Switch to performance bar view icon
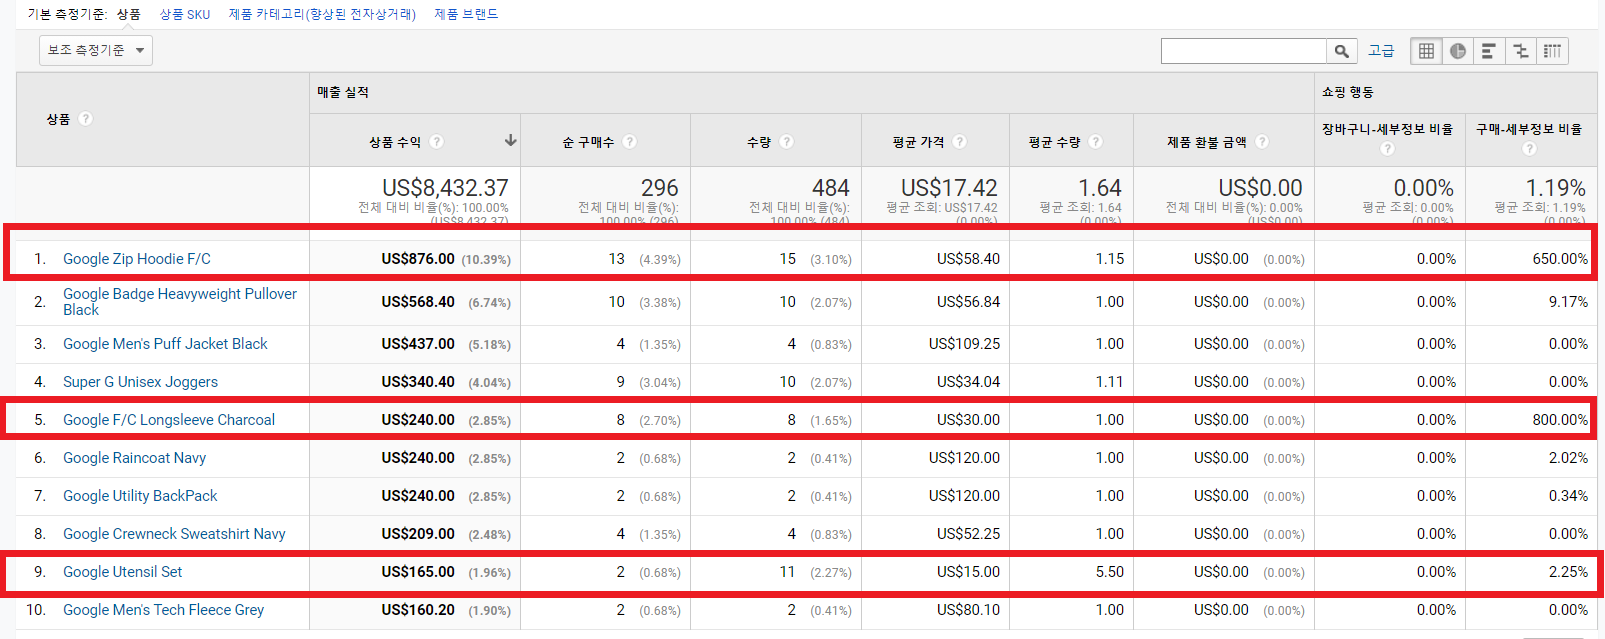Viewport: 1605px width, 639px height. [x=1489, y=51]
